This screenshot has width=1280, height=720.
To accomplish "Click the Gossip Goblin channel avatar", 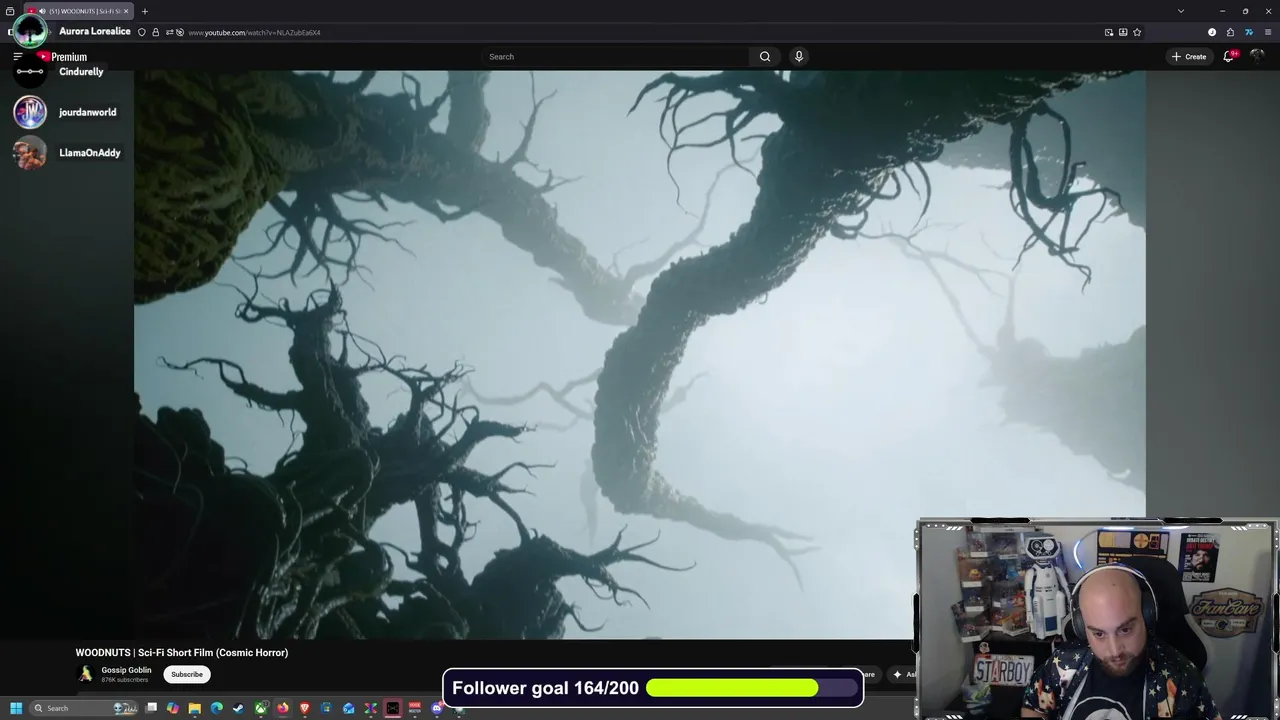I will 85,674.
